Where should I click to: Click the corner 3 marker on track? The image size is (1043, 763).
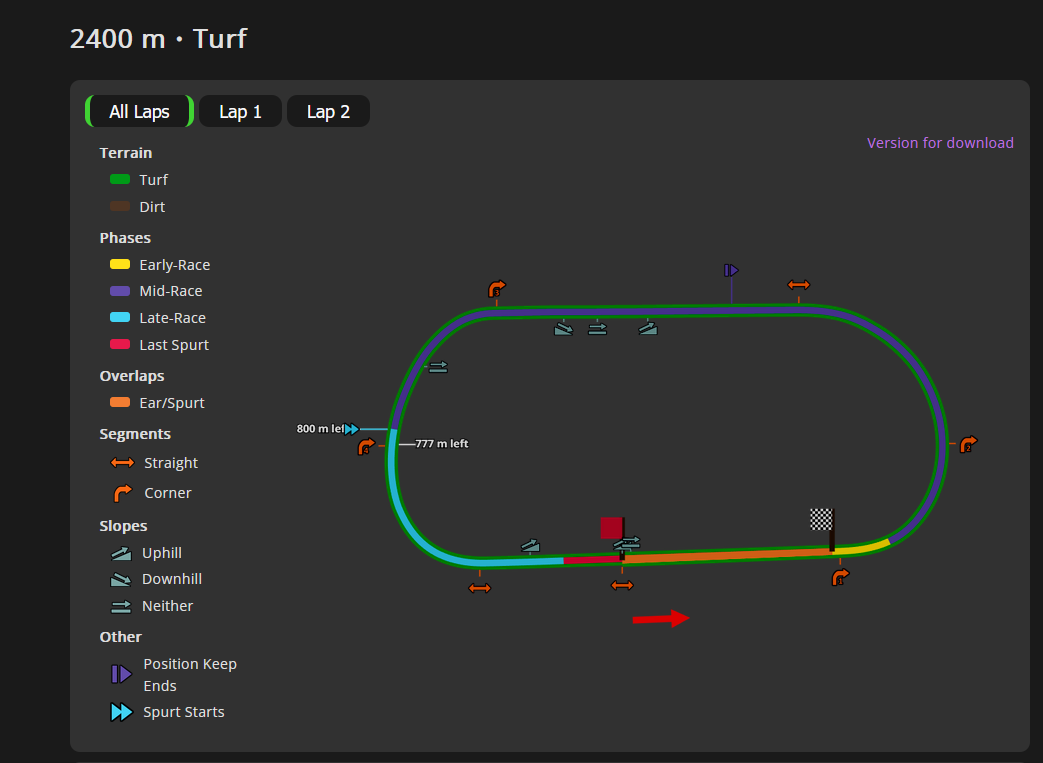(497, 289)
